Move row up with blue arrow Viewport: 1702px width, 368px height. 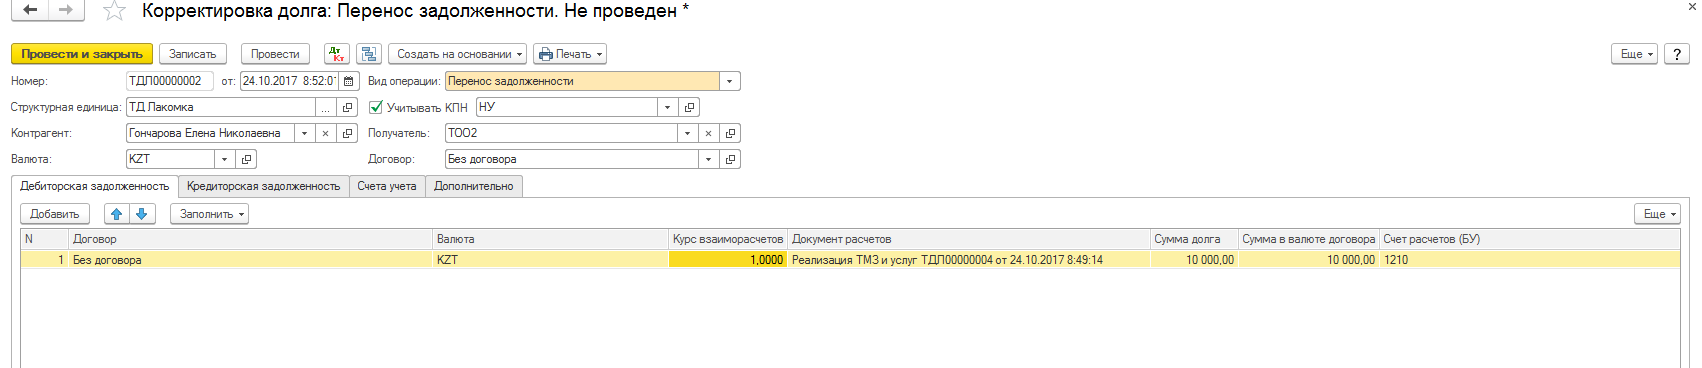coord(117,214)
